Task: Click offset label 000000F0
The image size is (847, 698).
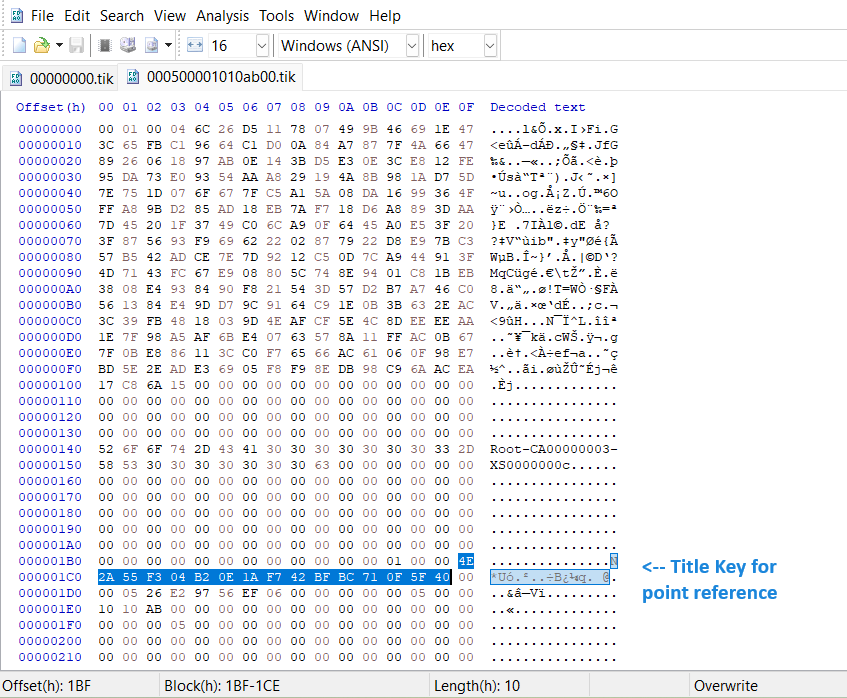Action: coord(50,369)
